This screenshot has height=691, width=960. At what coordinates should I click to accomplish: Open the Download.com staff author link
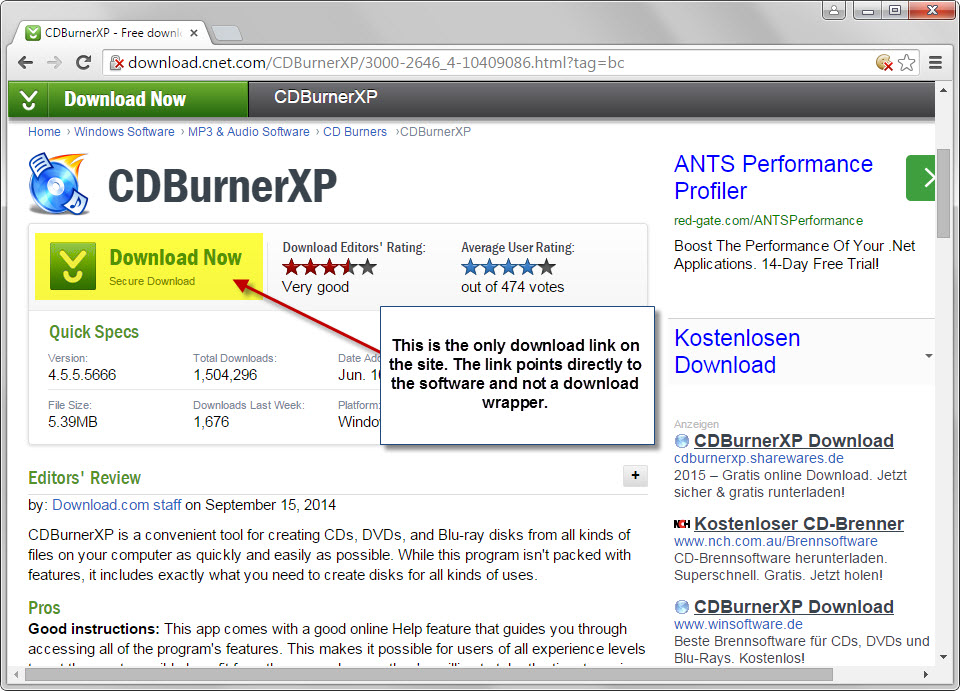point(117,505)
